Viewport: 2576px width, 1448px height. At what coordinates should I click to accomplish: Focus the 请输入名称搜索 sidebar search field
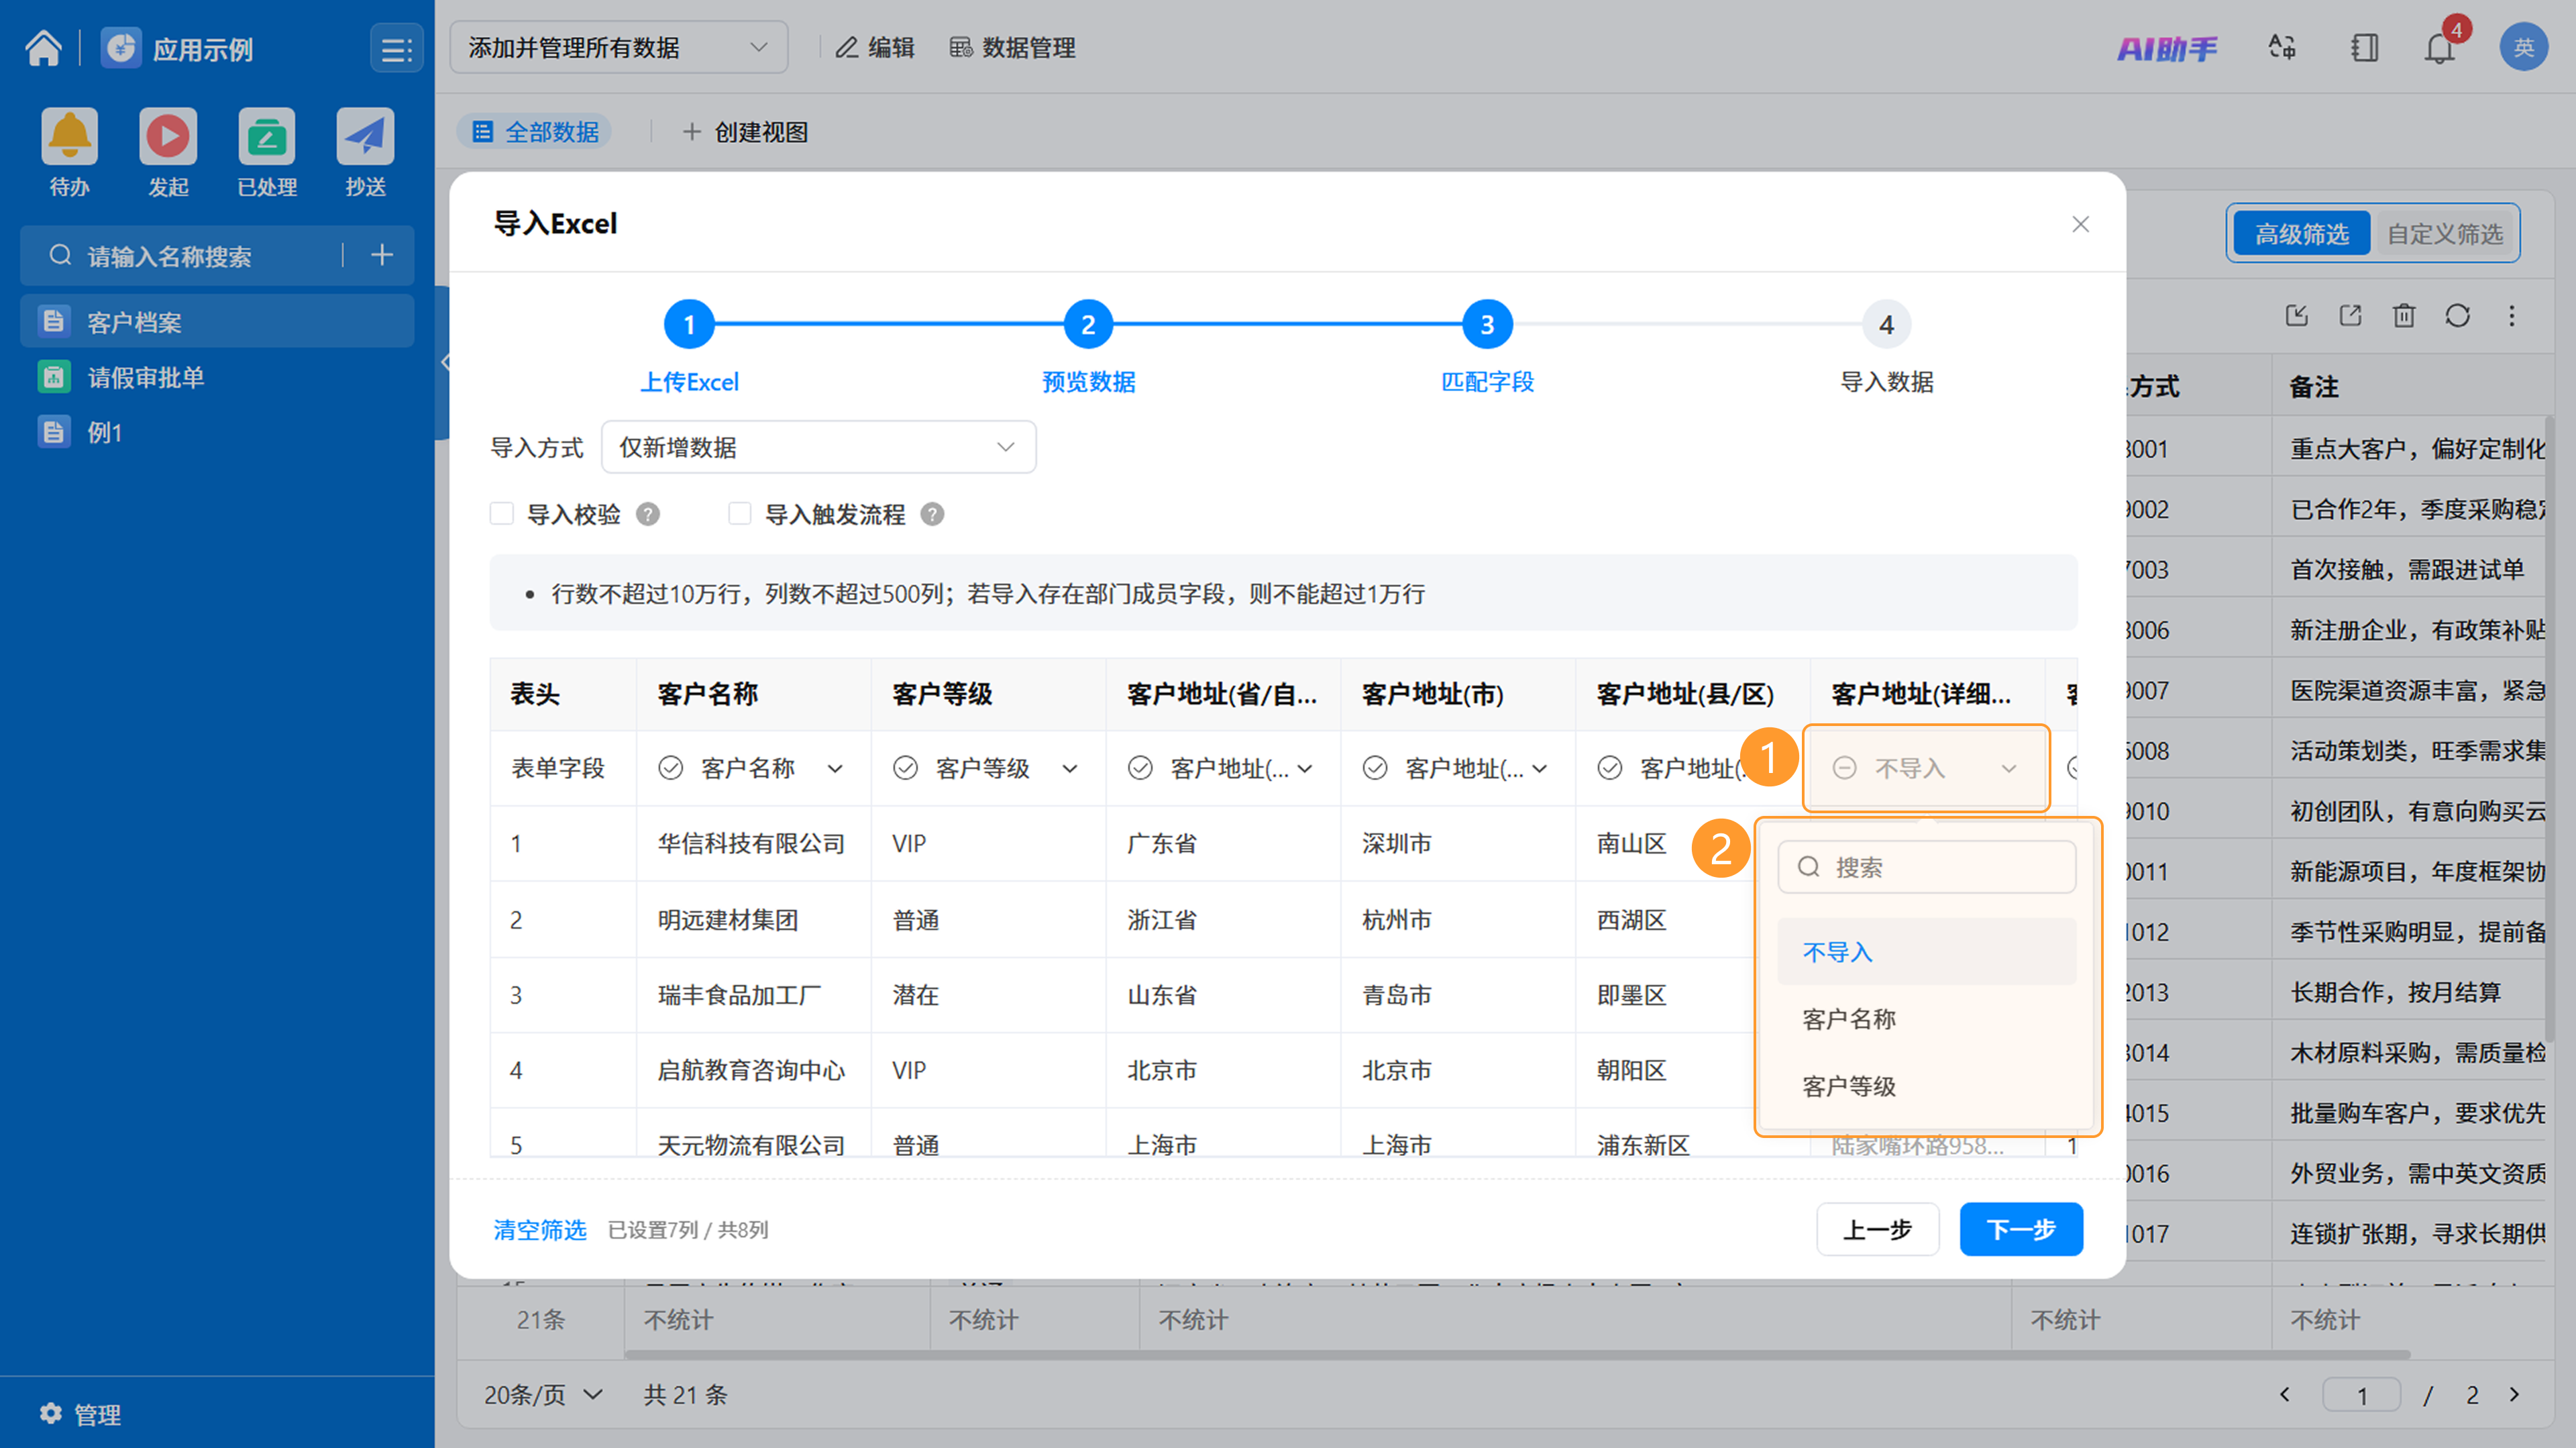click(x=190, y=256)
